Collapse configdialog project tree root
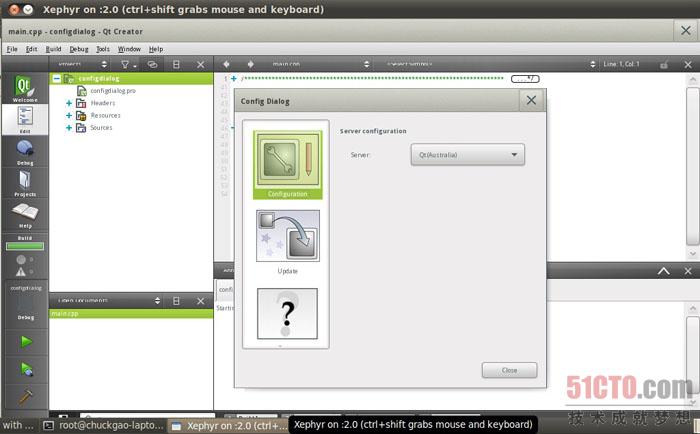Screen dimensions: 700x434 (57, 79)
